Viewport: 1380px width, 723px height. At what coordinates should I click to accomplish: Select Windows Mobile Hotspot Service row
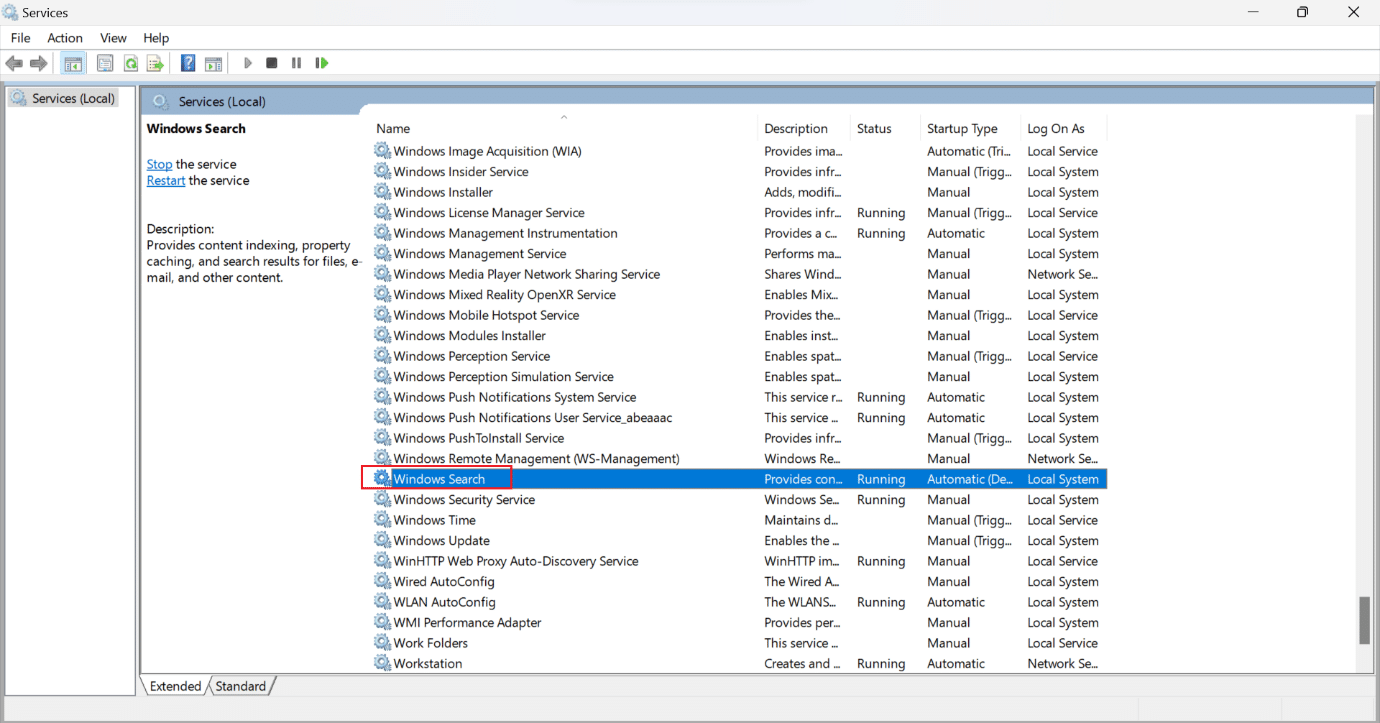pyautogui.click(x=739, y=315)
